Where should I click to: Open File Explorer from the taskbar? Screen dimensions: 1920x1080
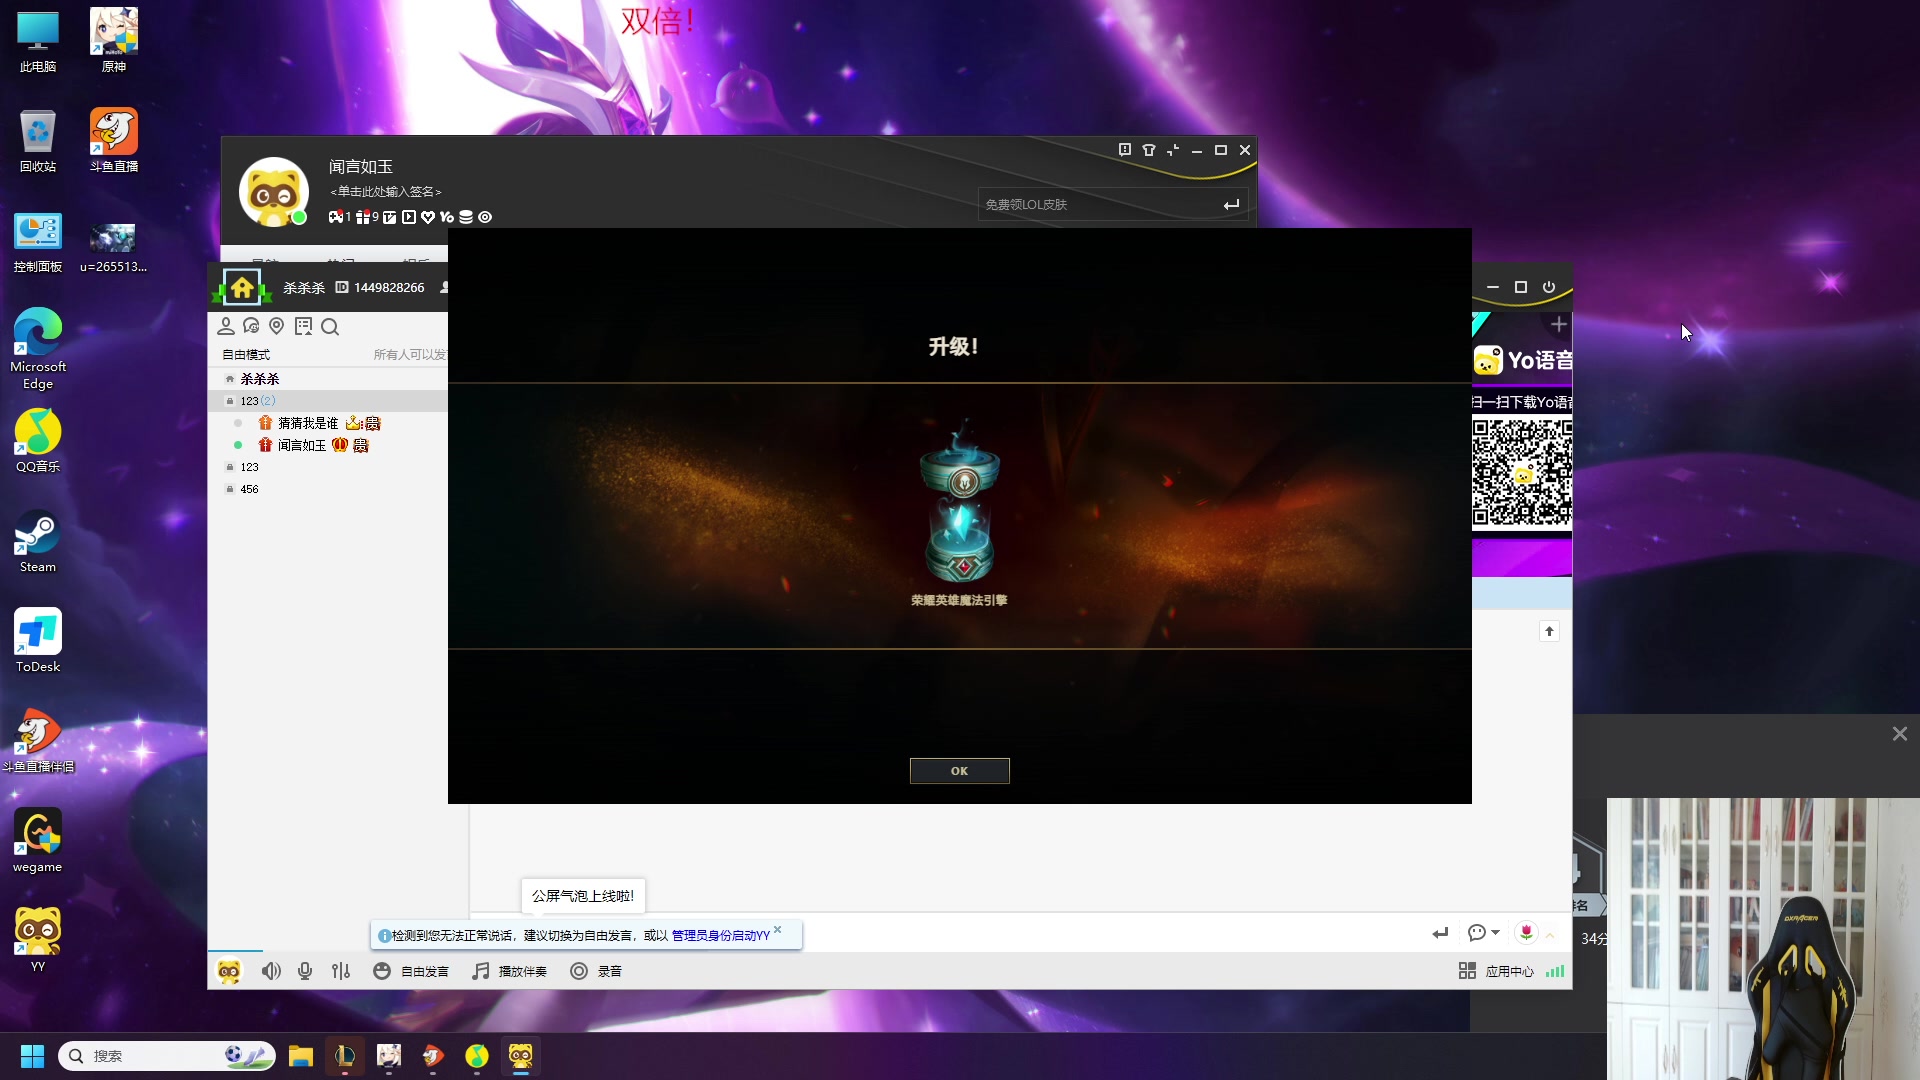pos(301,1056)
